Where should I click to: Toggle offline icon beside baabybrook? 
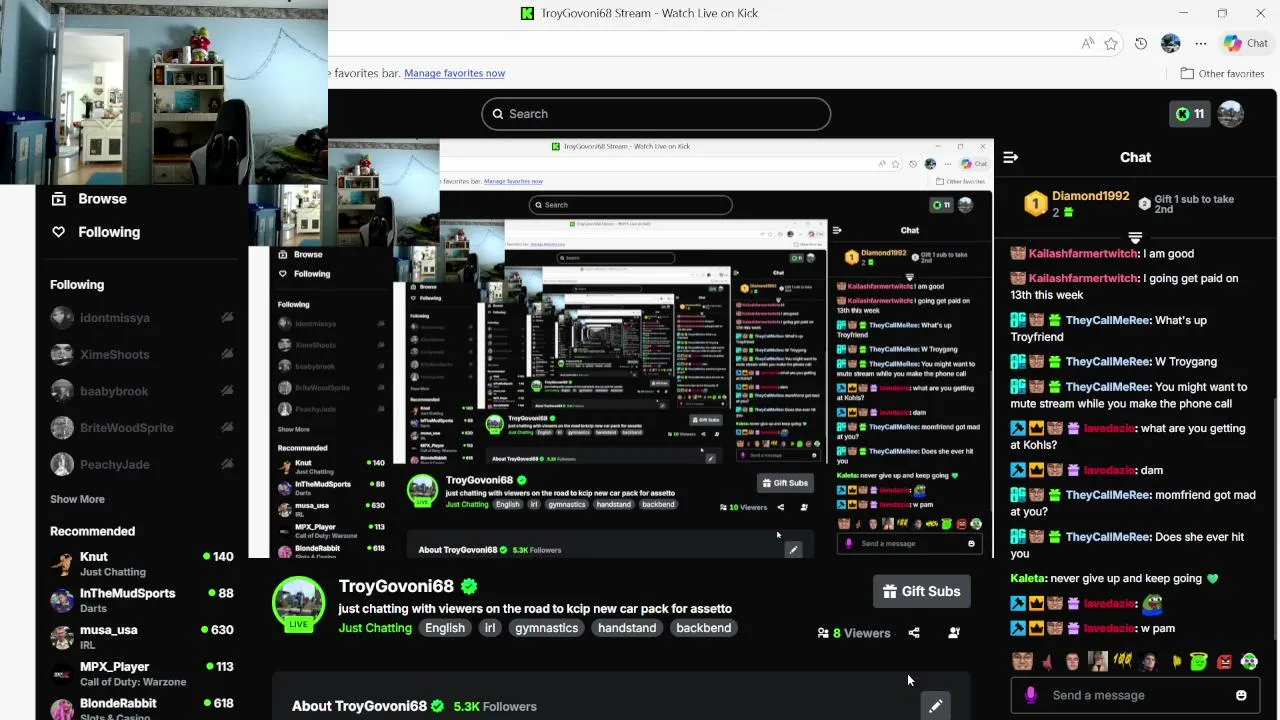point(227,391)
